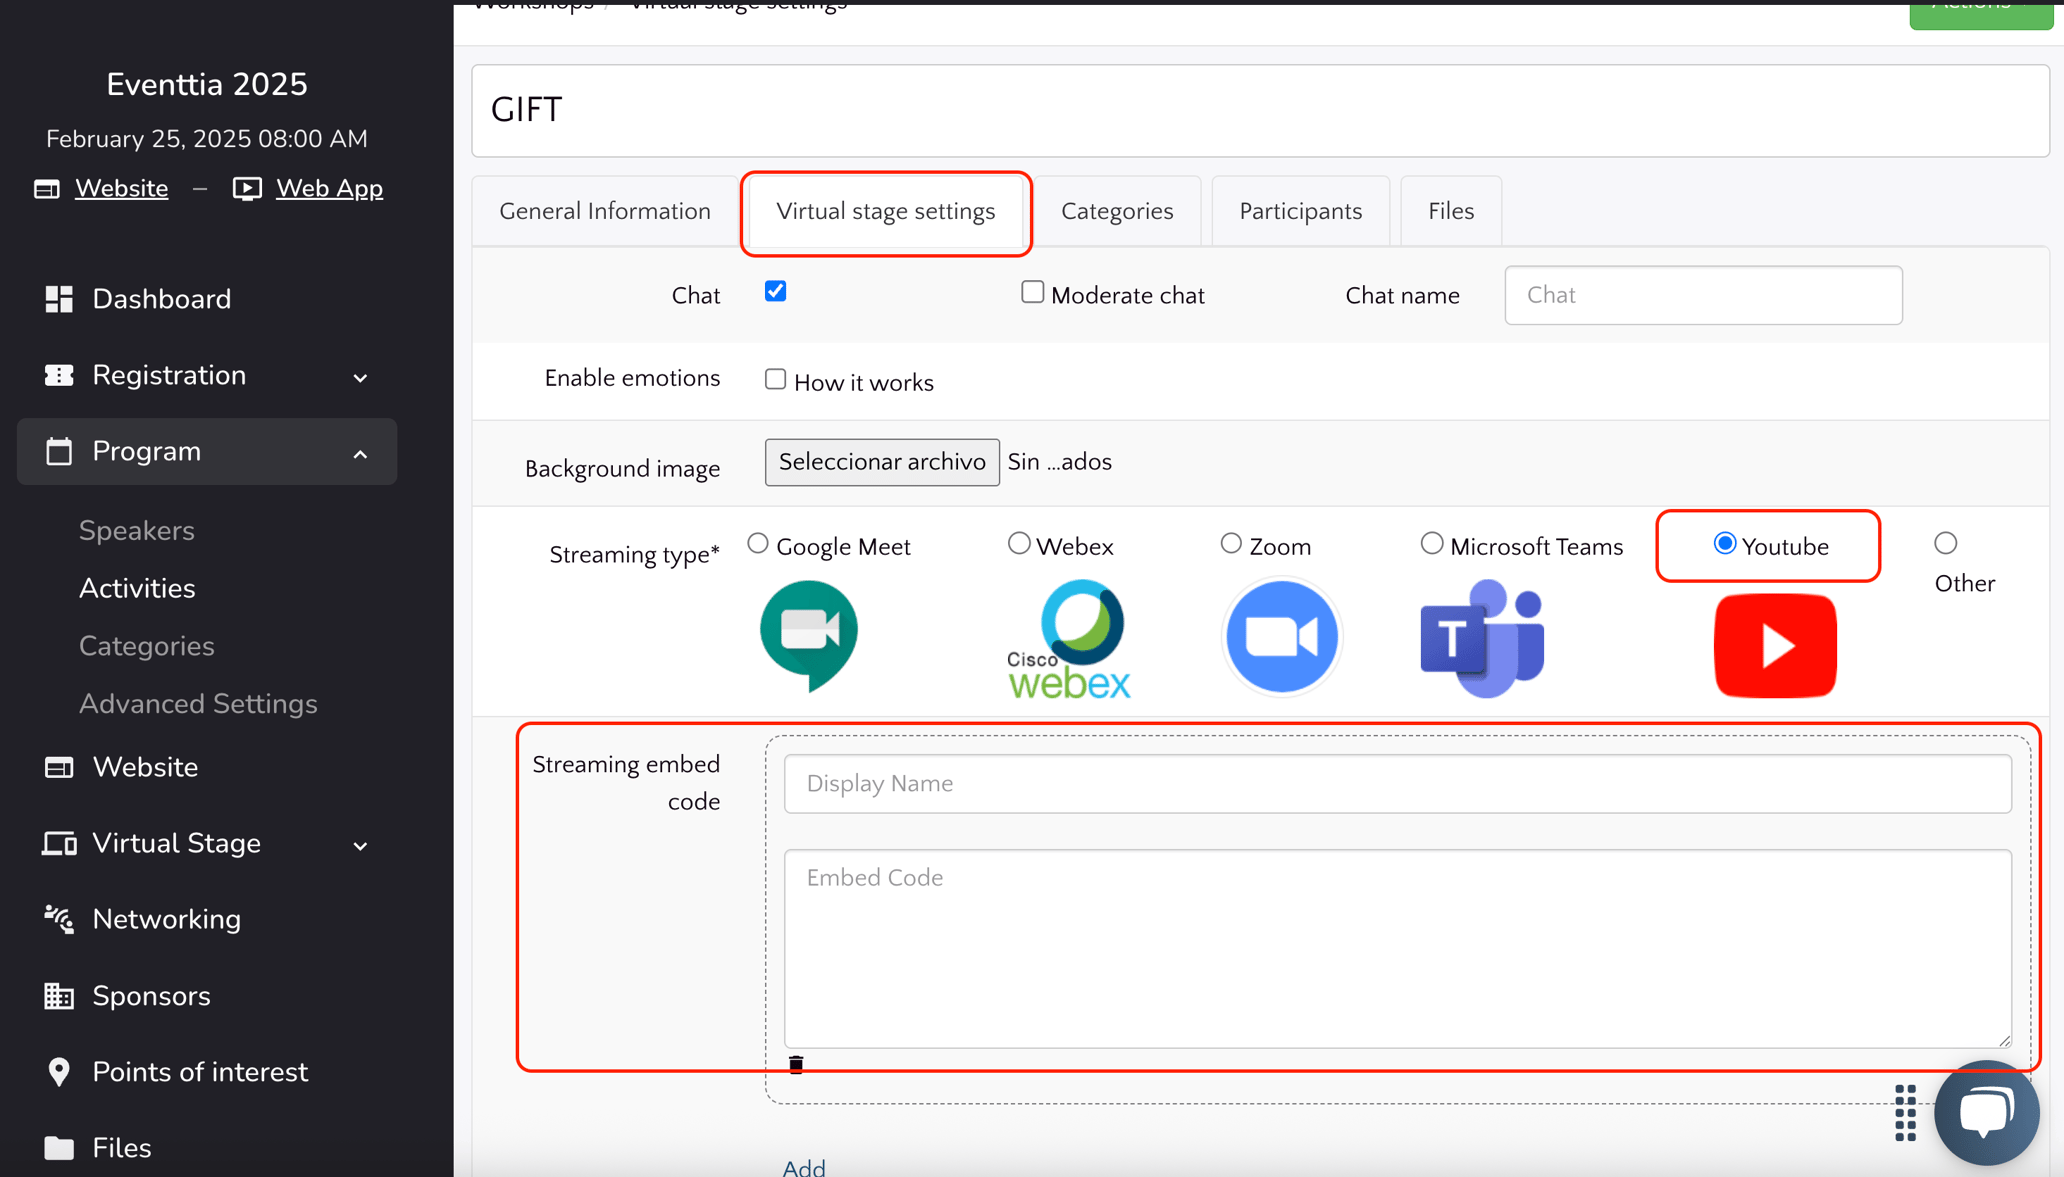Click the Dashboard grid icon in sidebar
2064x1177 pixels.
(x=59, y=299)
